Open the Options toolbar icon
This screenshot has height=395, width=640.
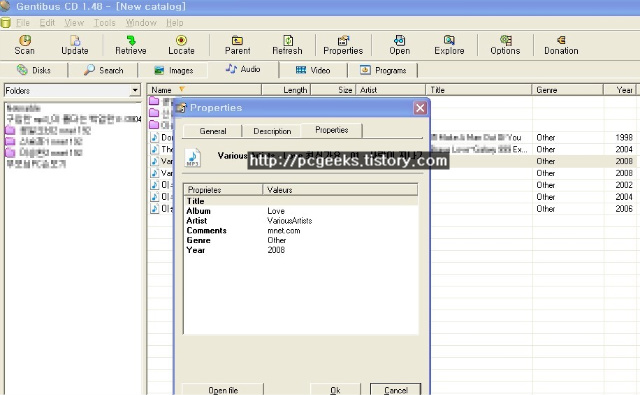505,44
